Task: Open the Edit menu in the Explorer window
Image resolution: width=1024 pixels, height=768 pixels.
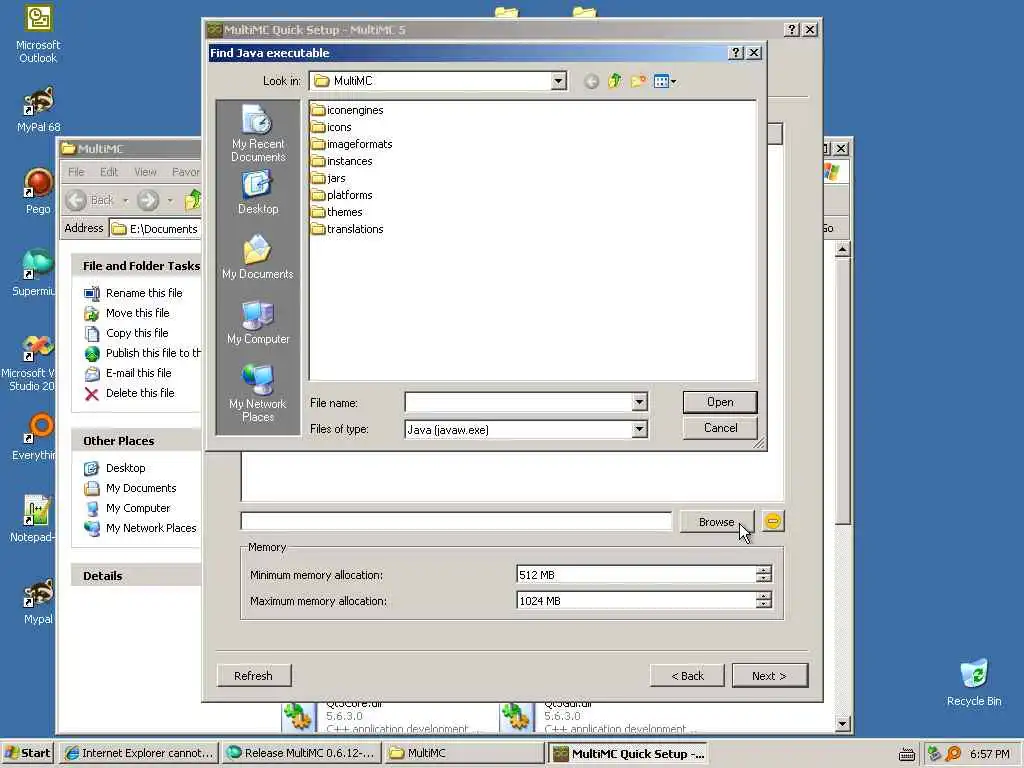Action: (108, 172)
